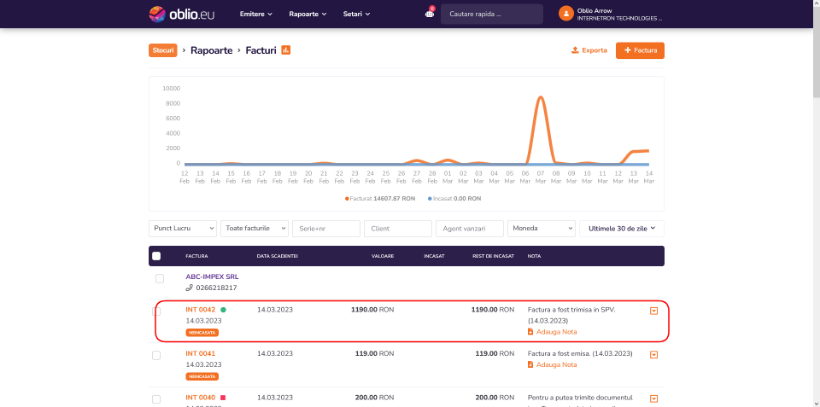Image resolution: width=820 pixels, height=407 pixels.
Task: Select checkbox for invoice INT 0041
Action: [156, 355]
